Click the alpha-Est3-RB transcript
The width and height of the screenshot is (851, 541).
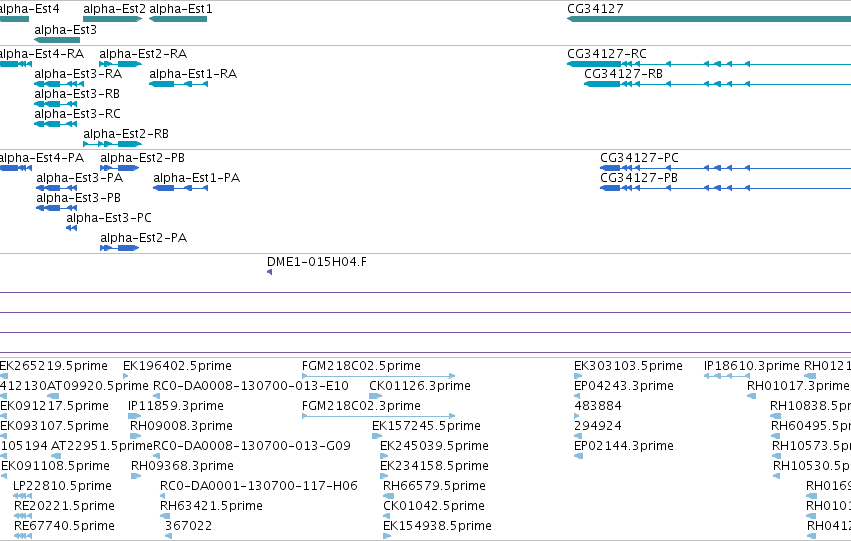pyautogui.click(x=55, y=104)
